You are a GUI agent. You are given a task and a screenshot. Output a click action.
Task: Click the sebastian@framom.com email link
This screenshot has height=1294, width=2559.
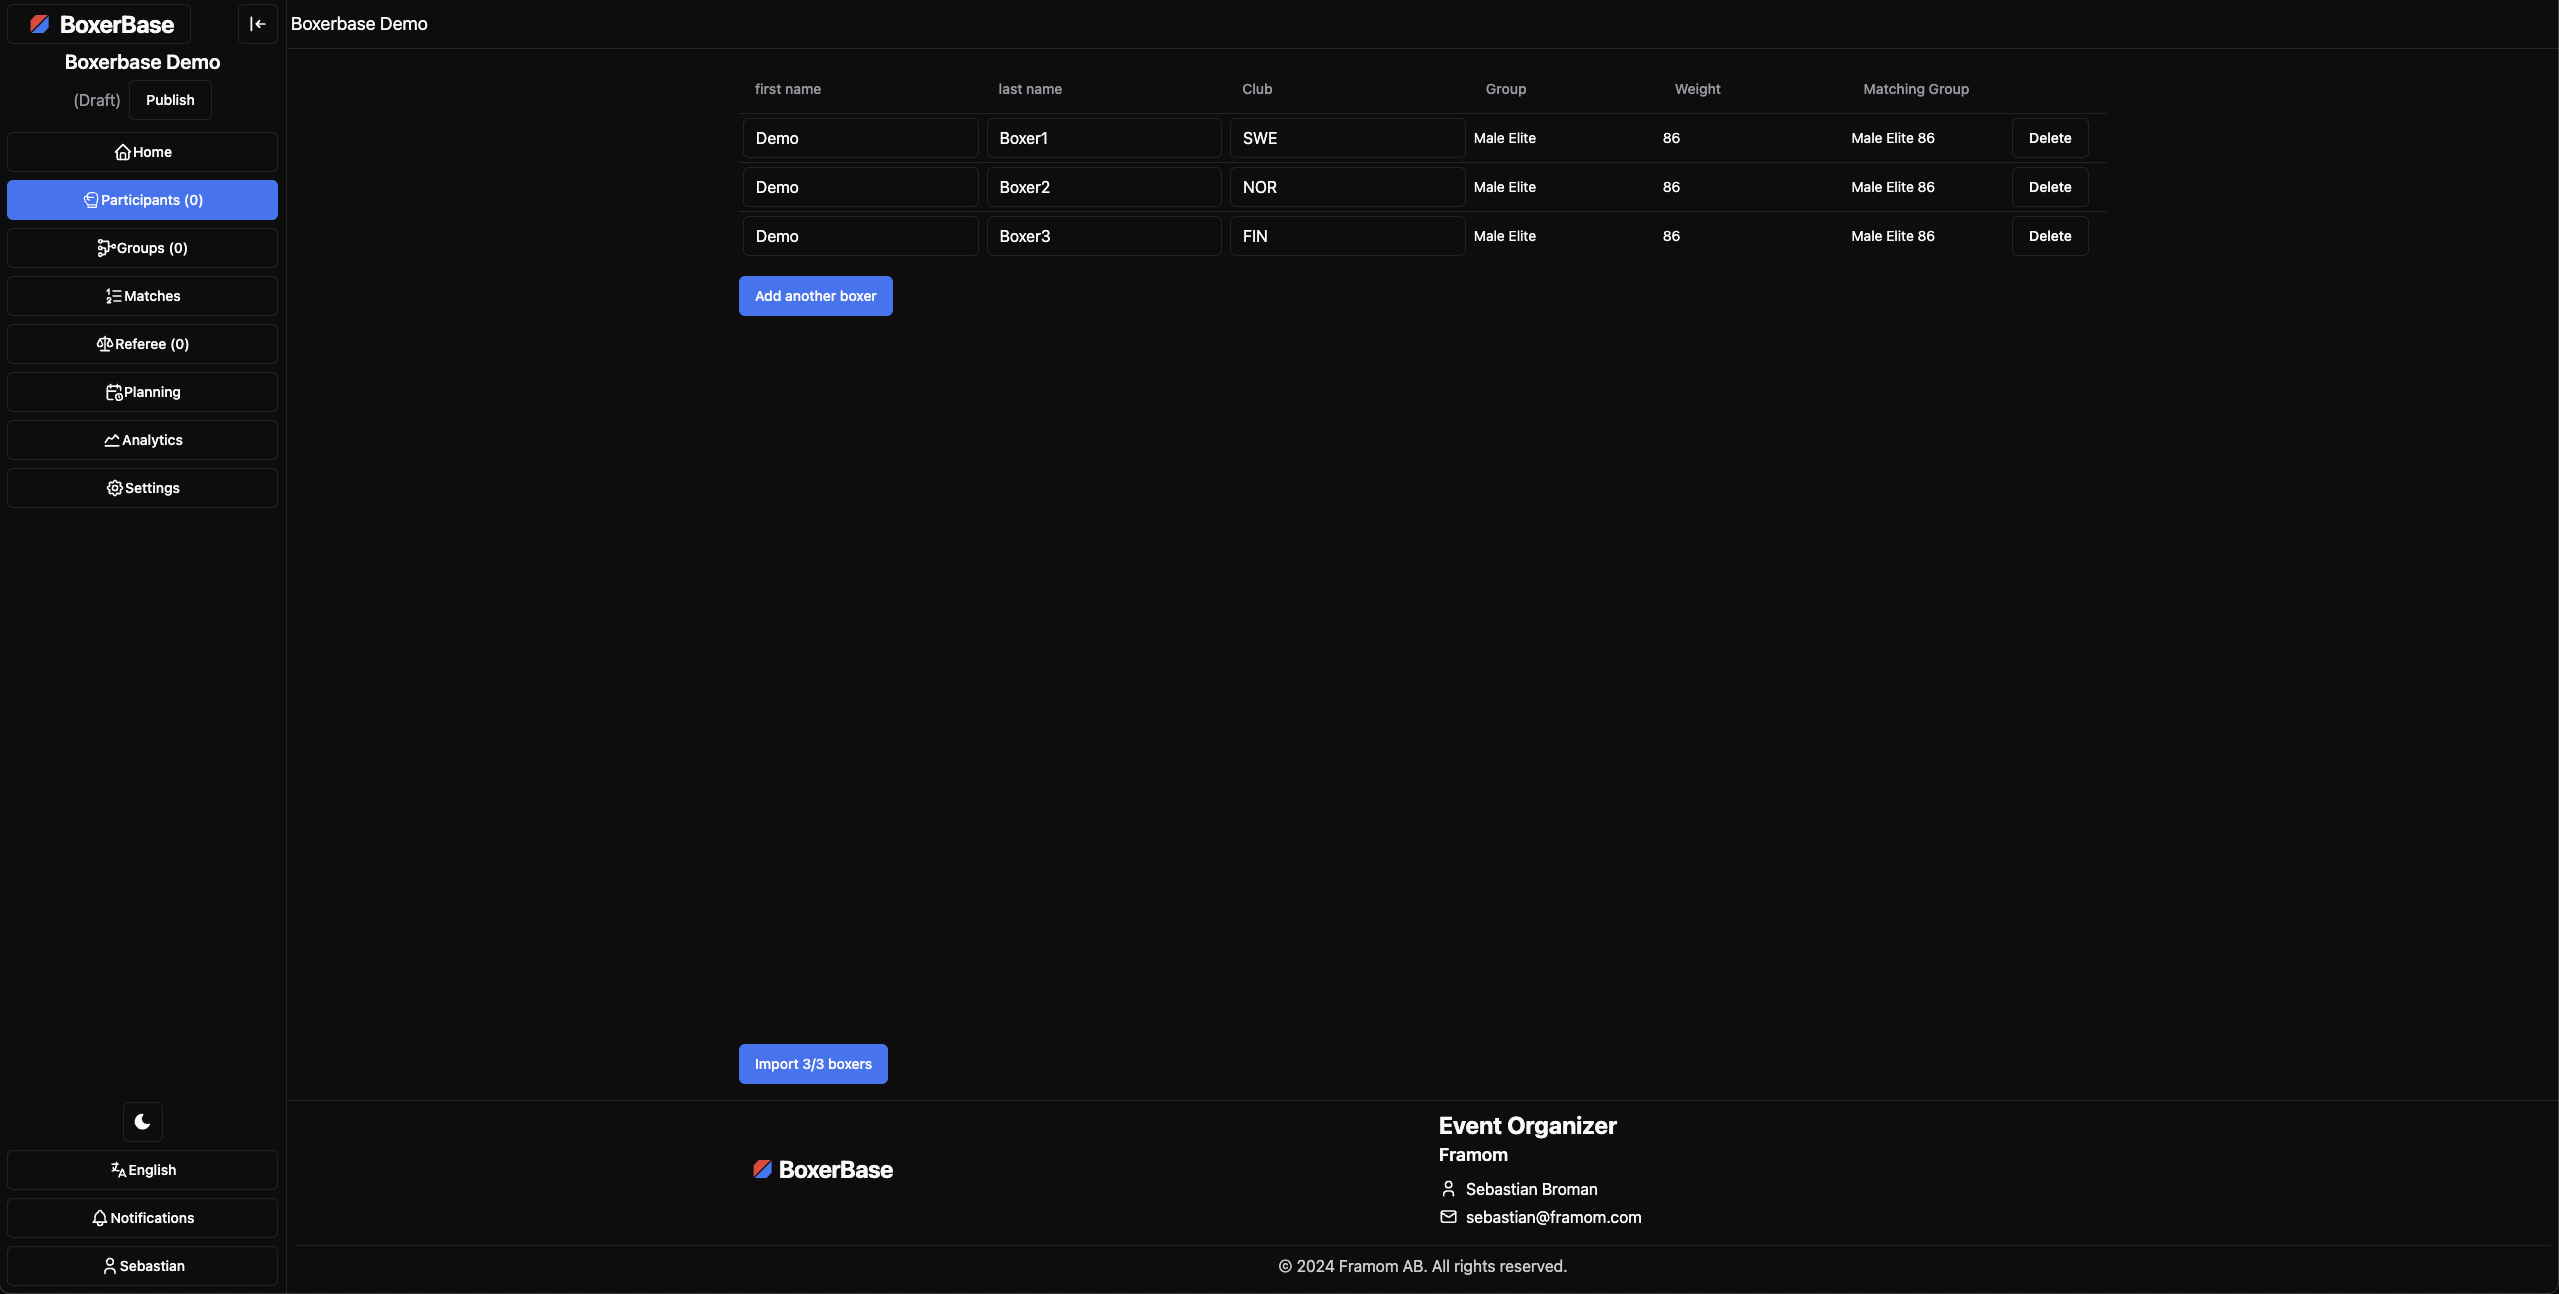point(1553,1217)
